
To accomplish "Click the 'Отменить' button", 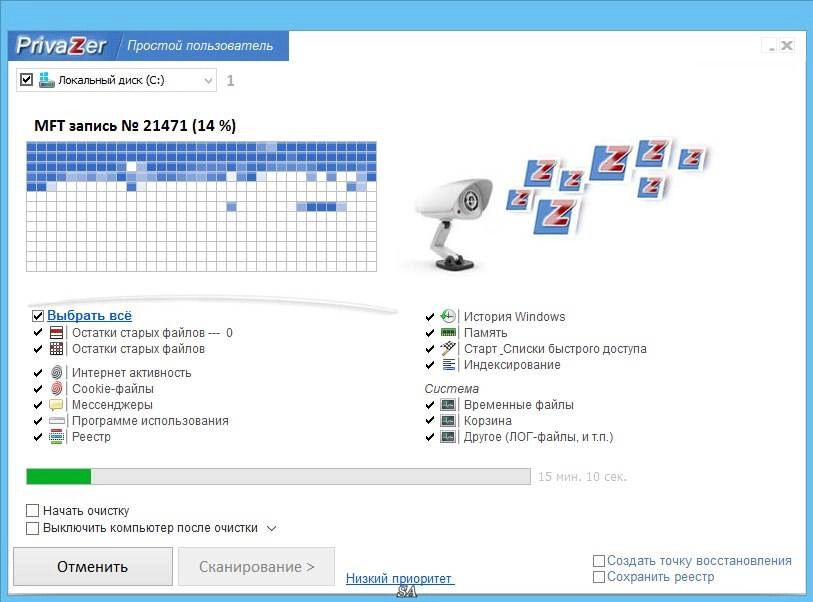I will pos(93,567).
